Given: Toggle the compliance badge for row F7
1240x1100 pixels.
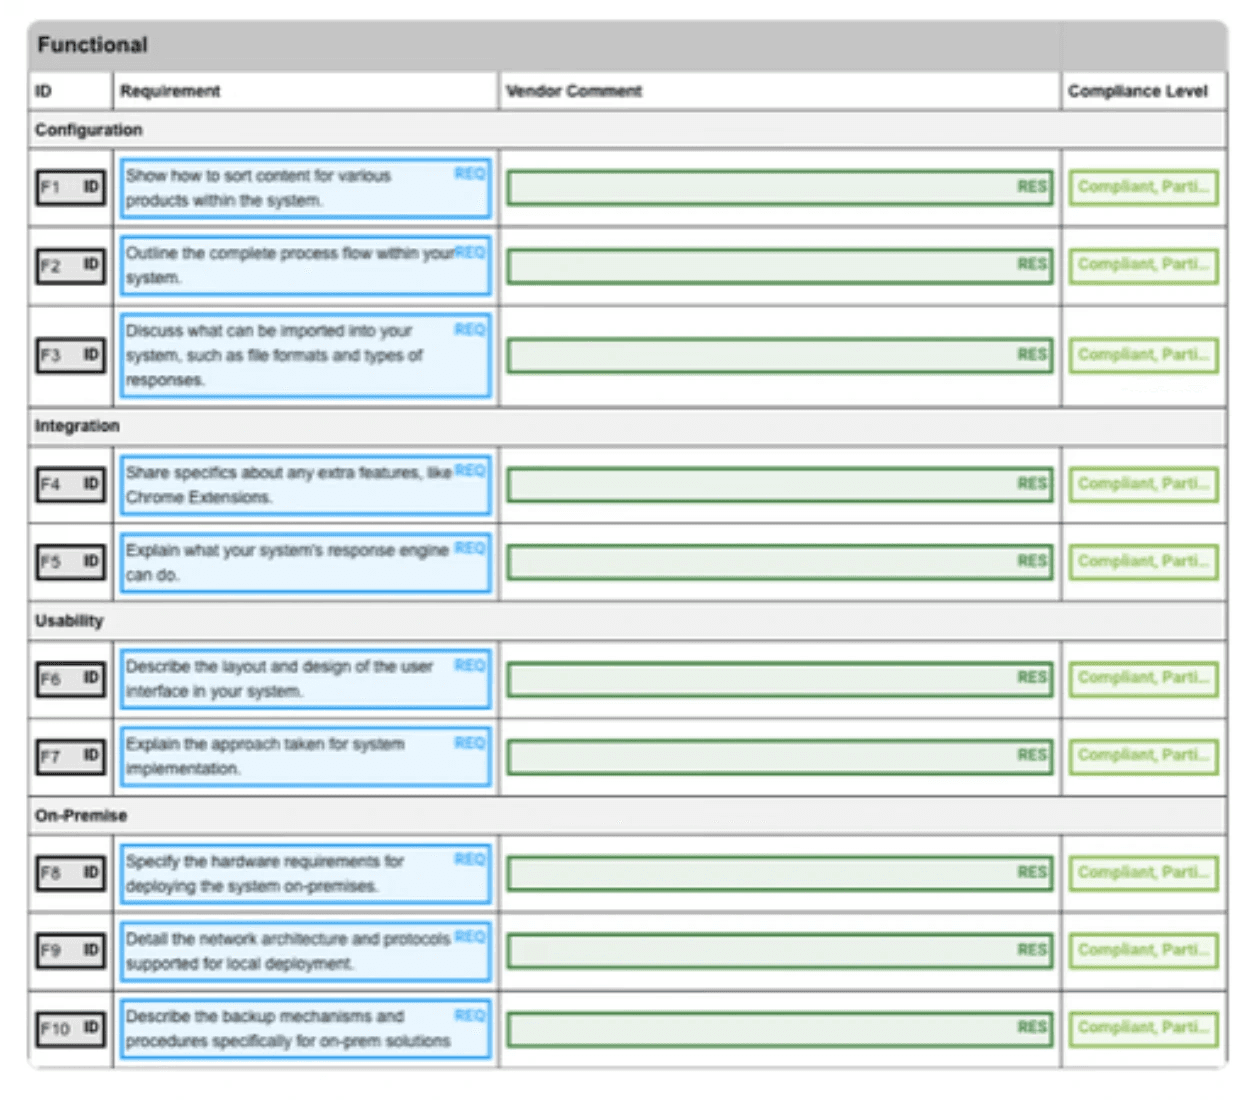Looking at the screenshot, I should tap(1143, 755).
